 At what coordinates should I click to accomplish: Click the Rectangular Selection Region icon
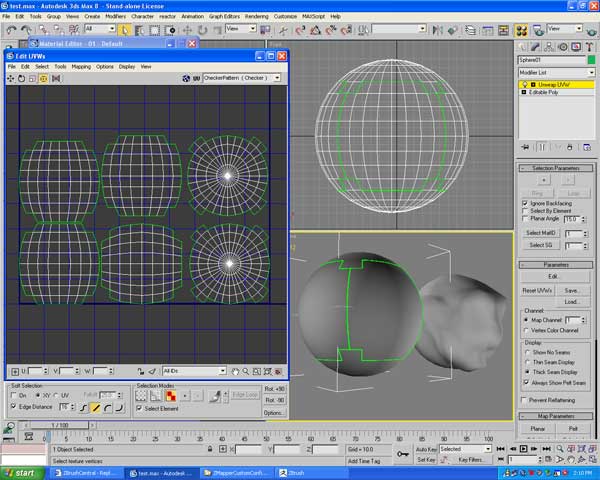(x=155, y=30)
